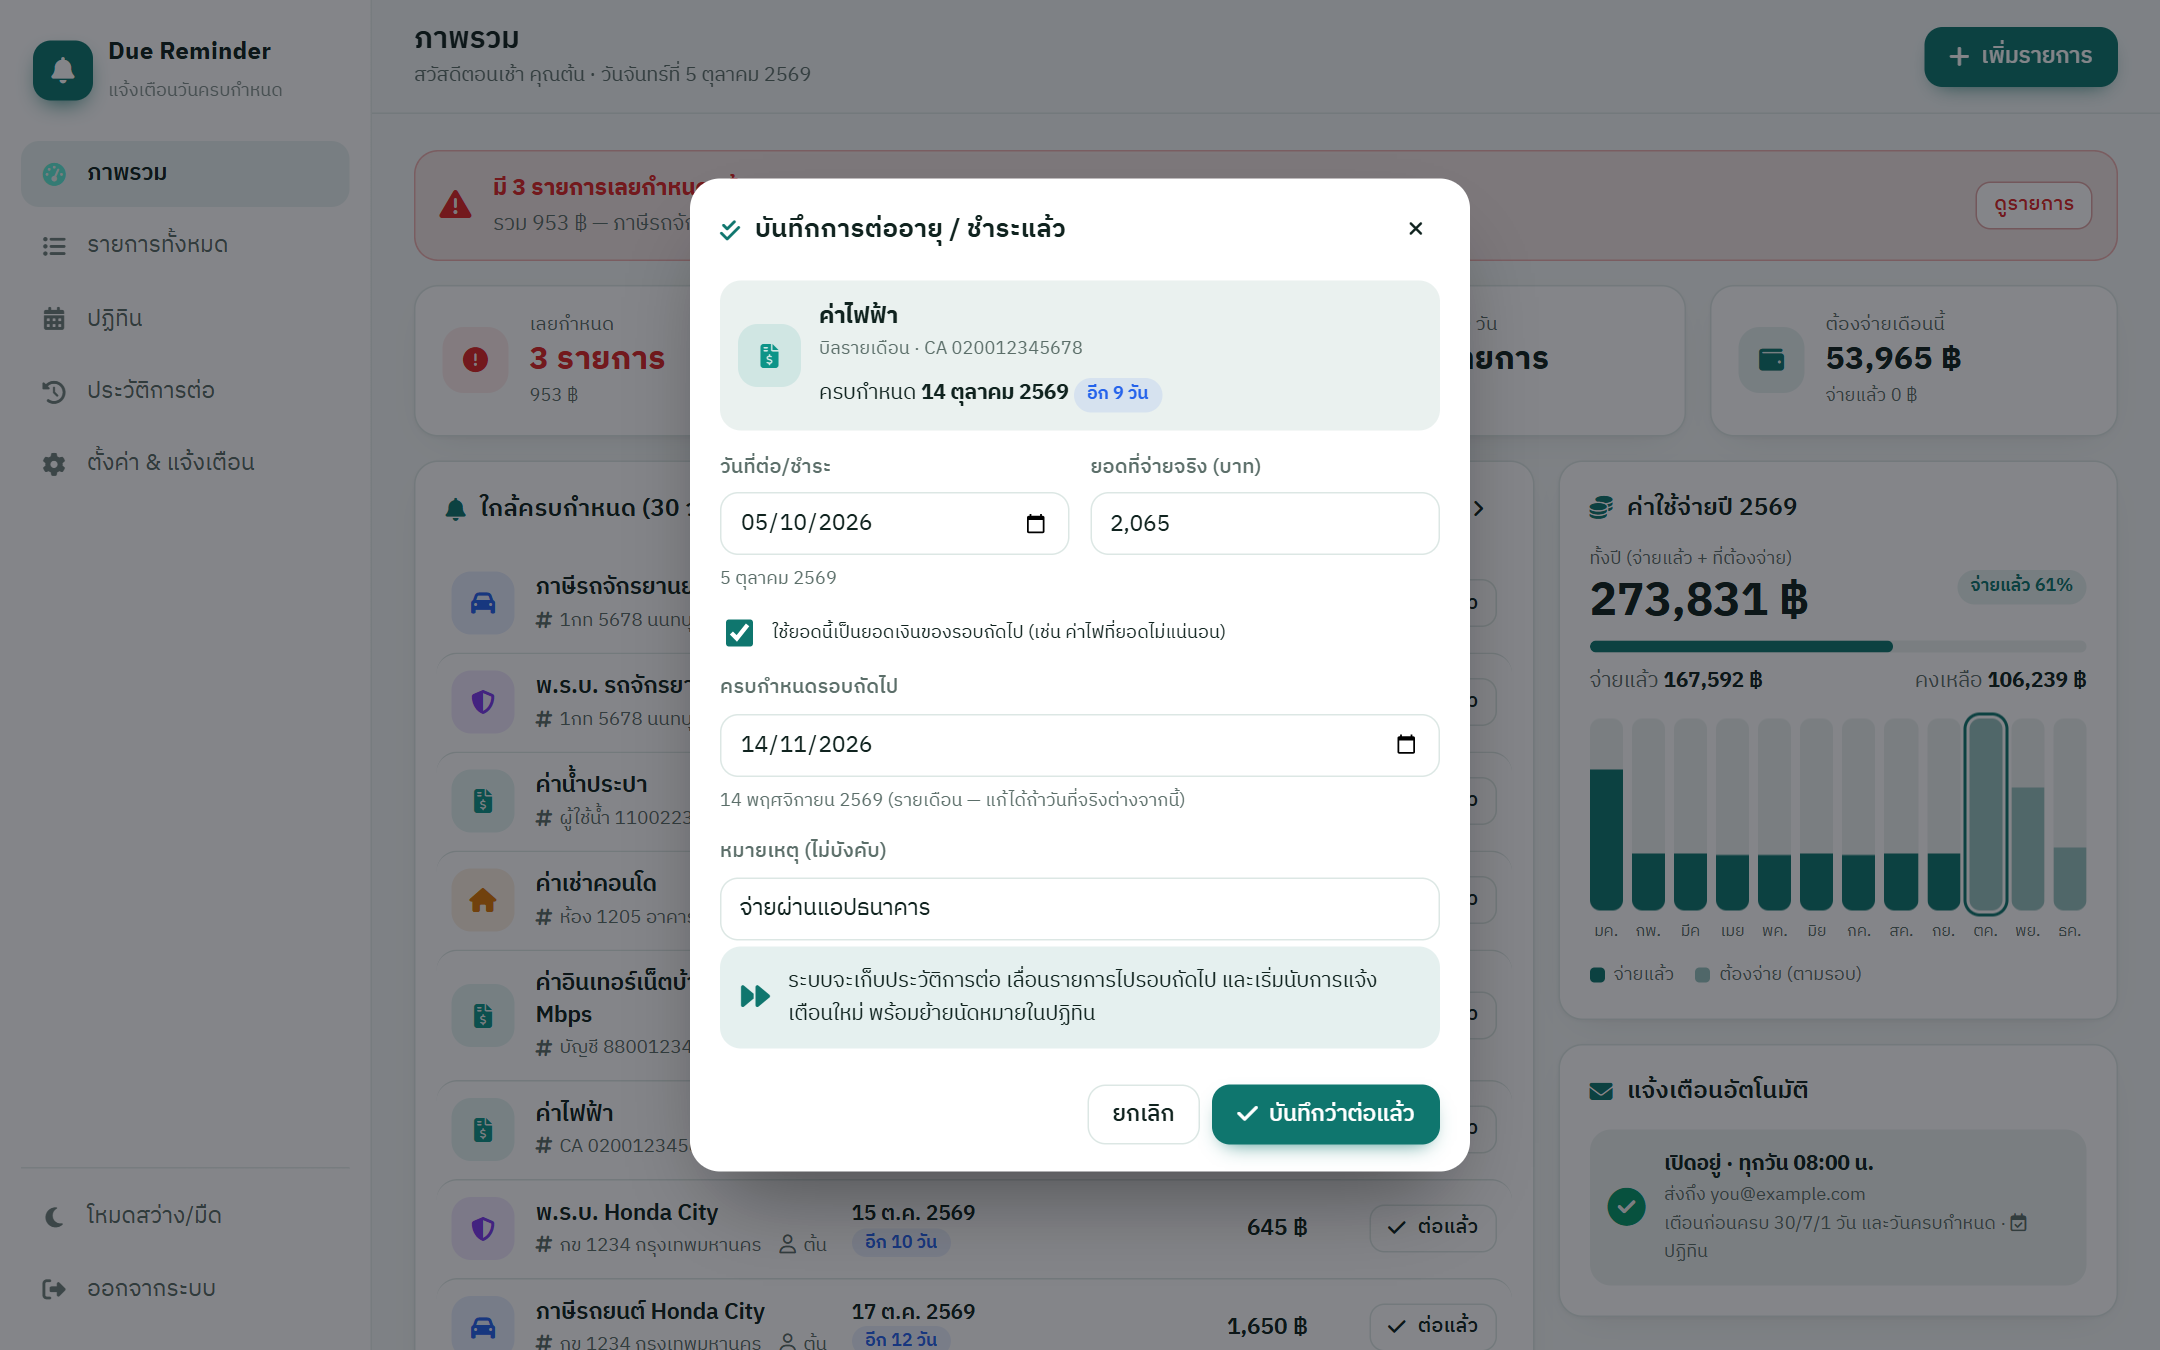Viewport: 2160px width, 1350px height.
Task: Open calendar picker in payment date field
Action: point(1035,523)
